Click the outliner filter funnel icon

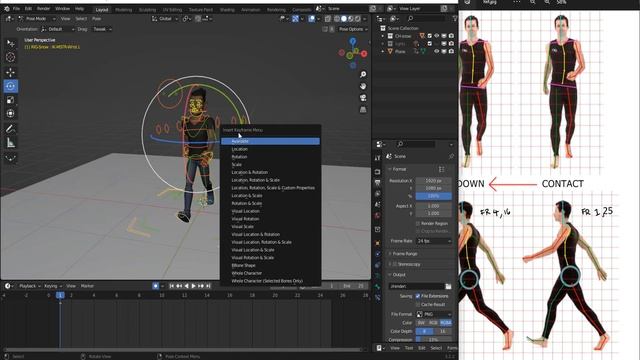(x=455, y=18)
